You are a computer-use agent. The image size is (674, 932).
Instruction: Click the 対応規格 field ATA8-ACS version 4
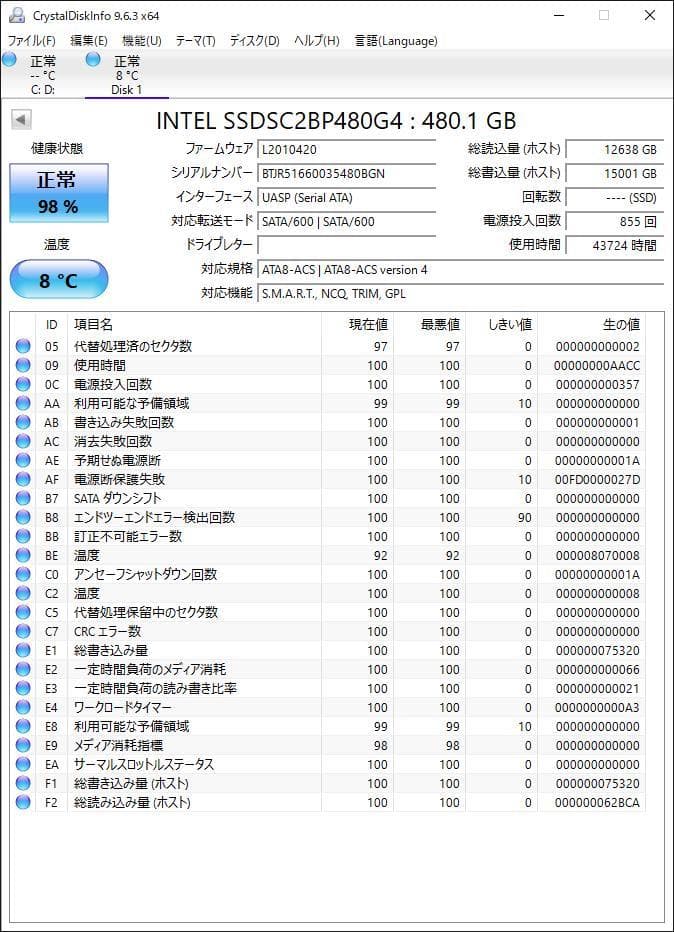pyautogui.click(x=461, y=270)
